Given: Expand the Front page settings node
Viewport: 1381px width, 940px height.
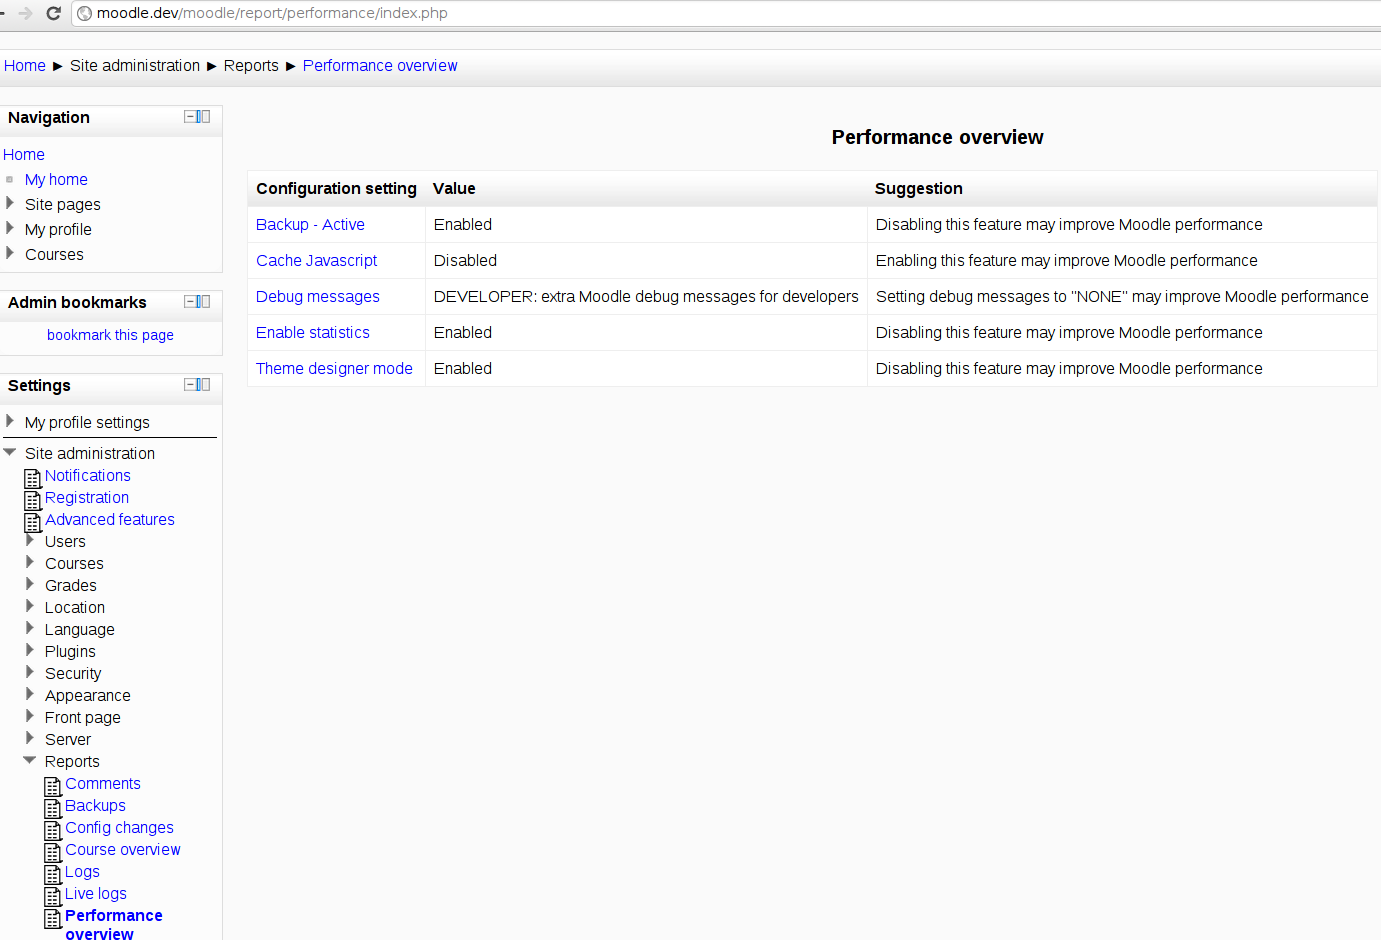Looking at the screenshot, I should (30, 716).
